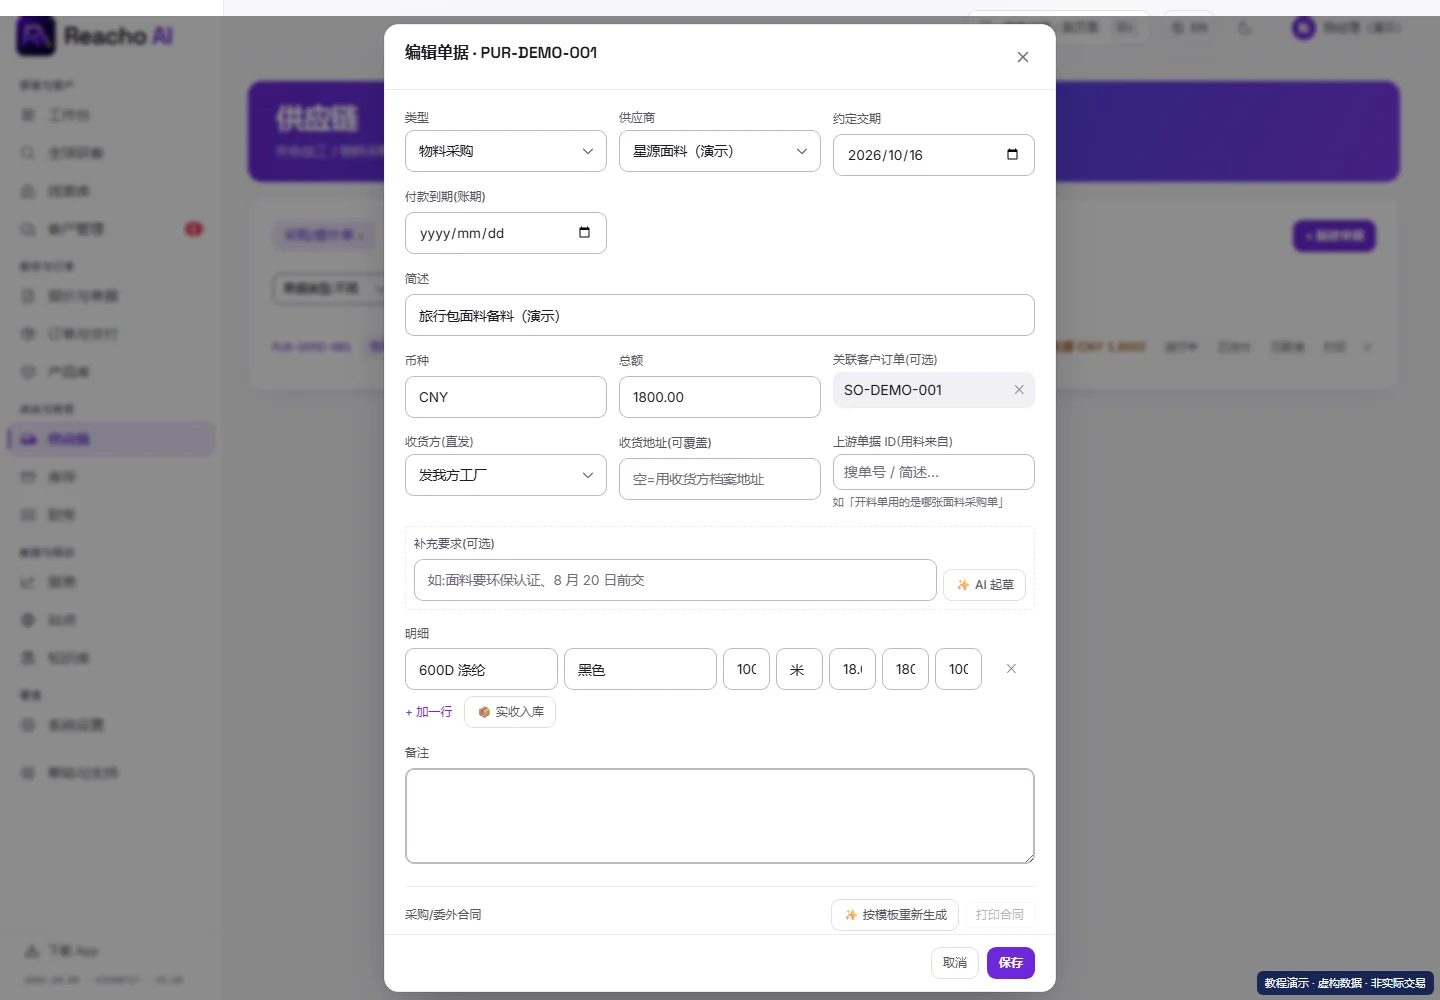
Task: Click the hint text 如「开料单用的是哪张面料采购单」
Action: [x=918, y=502]
